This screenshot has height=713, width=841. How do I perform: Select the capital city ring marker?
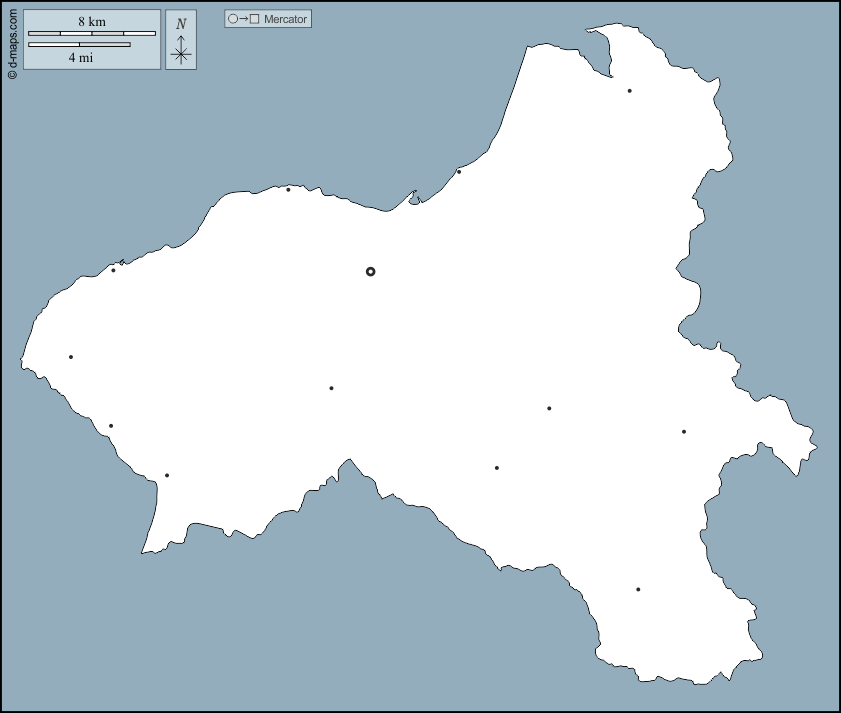(x=370, y=271)
